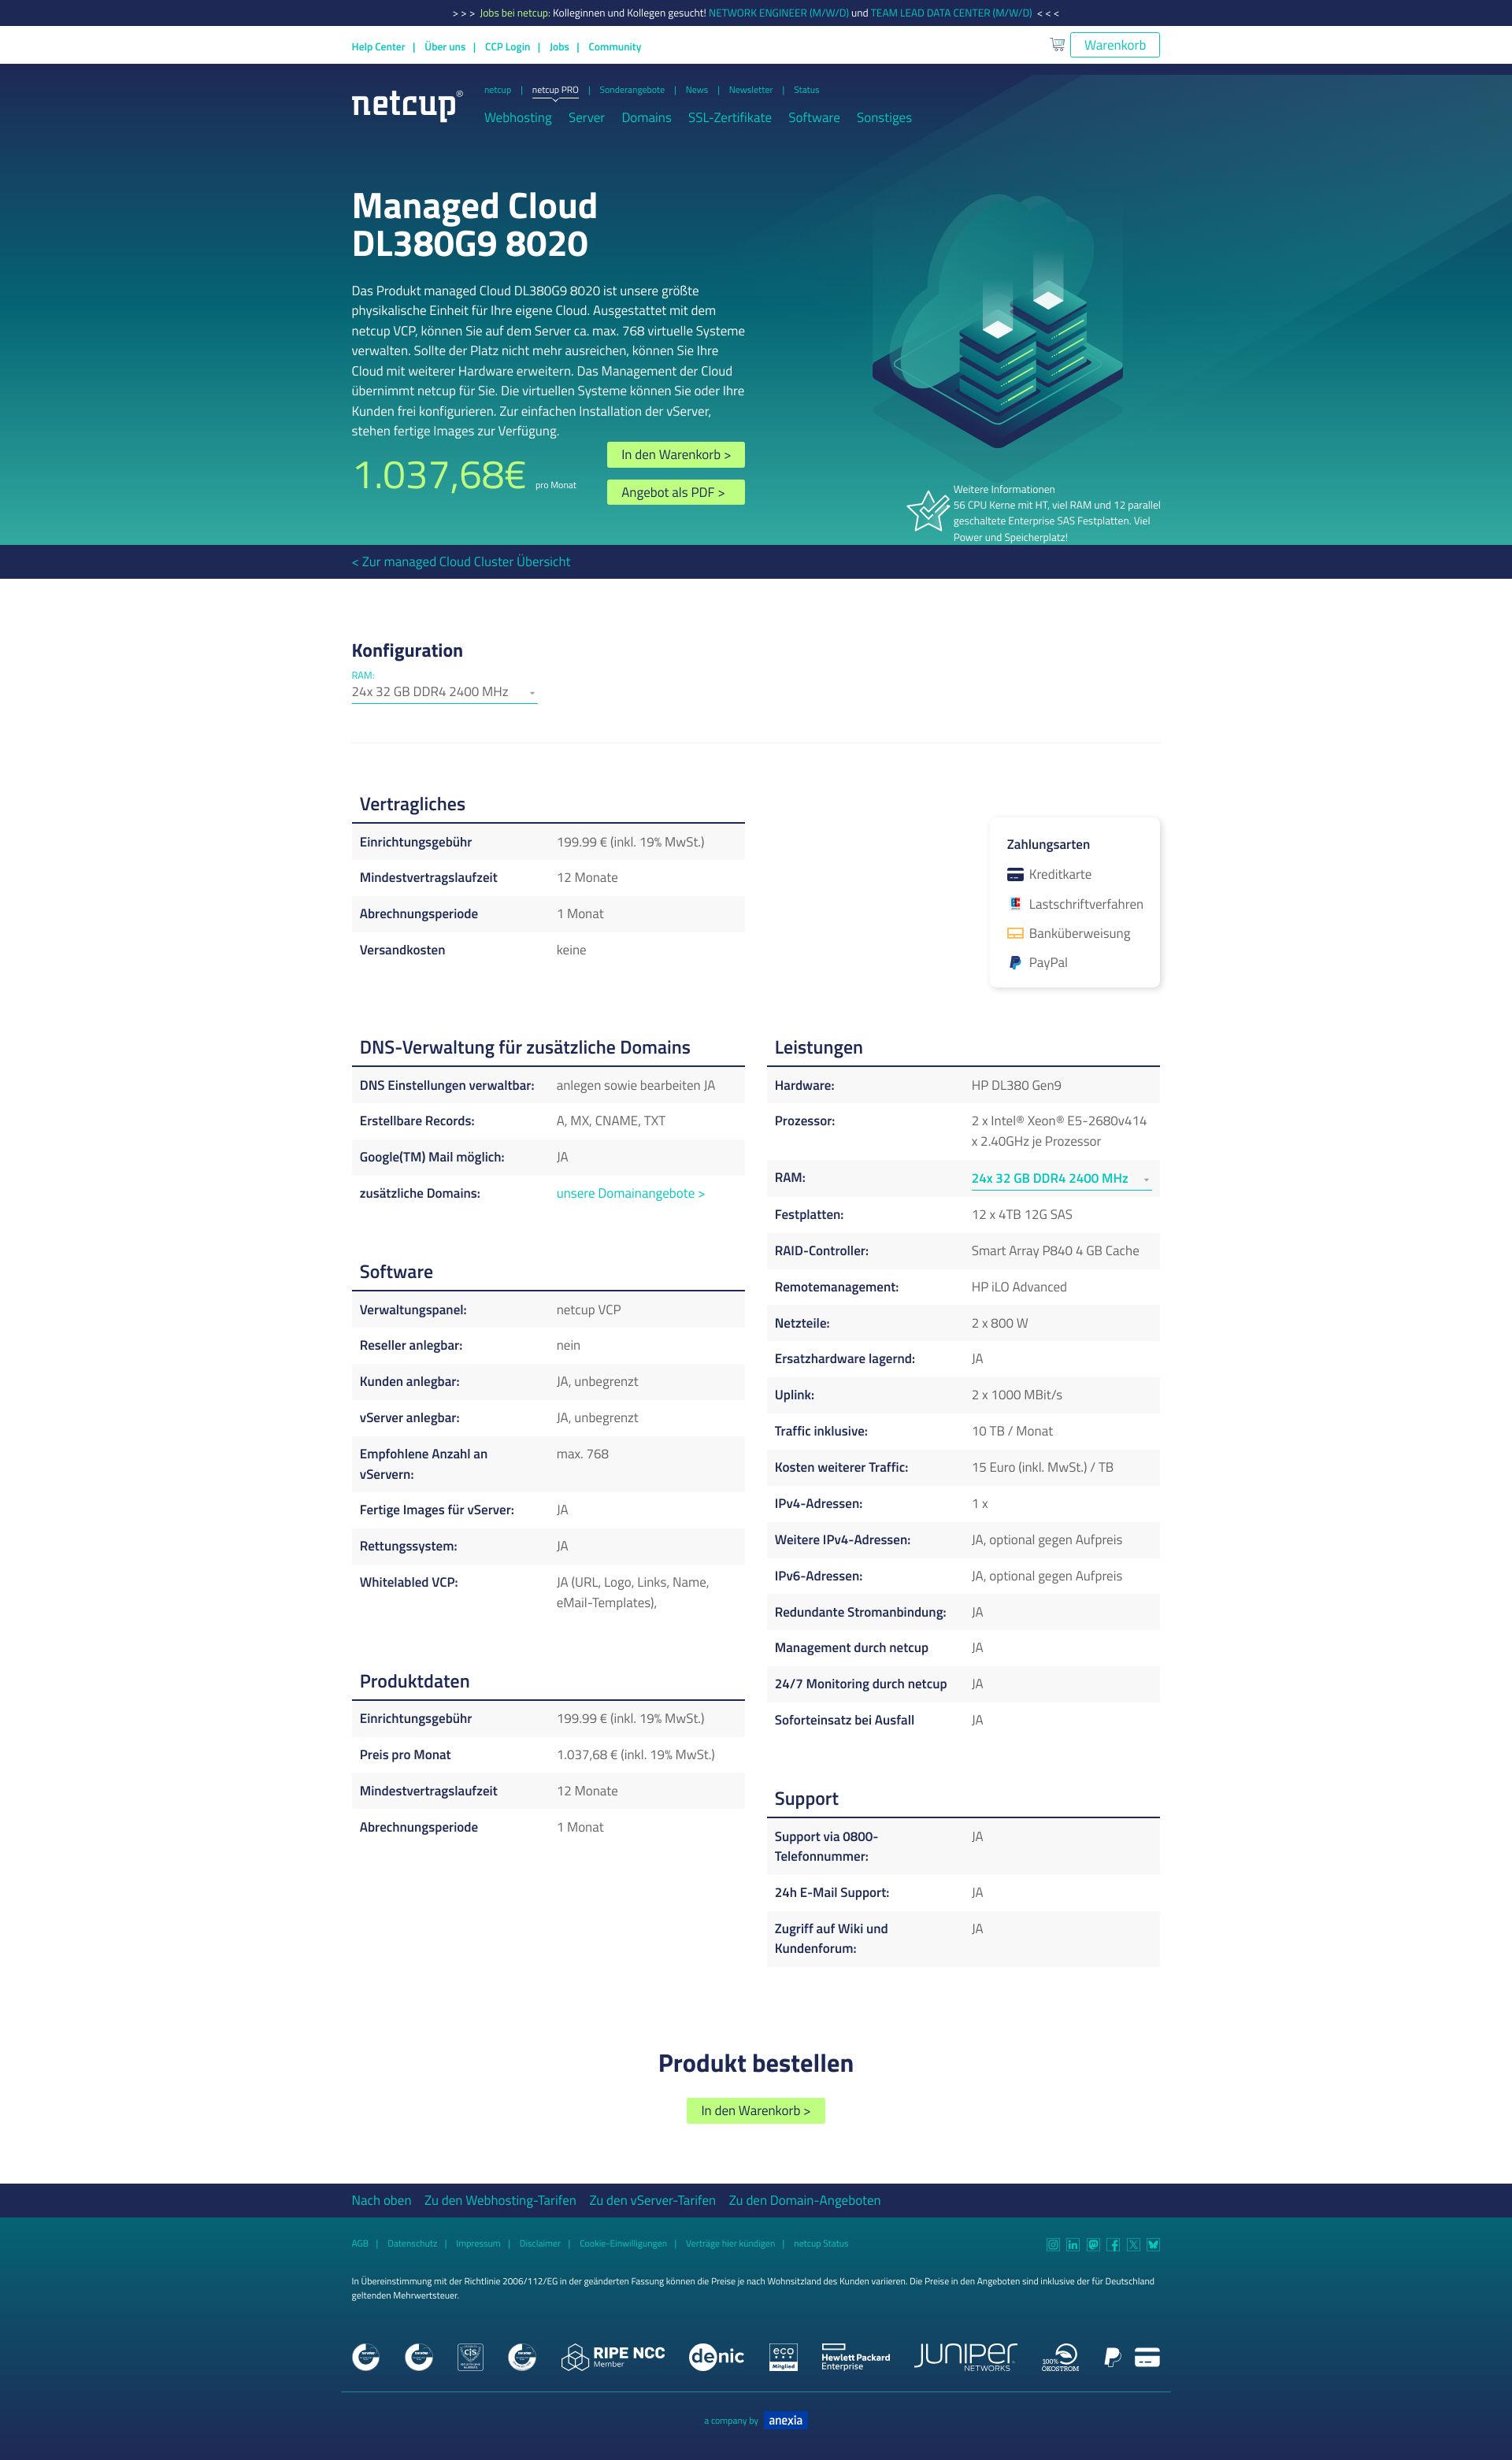Viewport: 1512px width, 2460px height.
Task: Click the anexia company logo
Action: 786,2420
